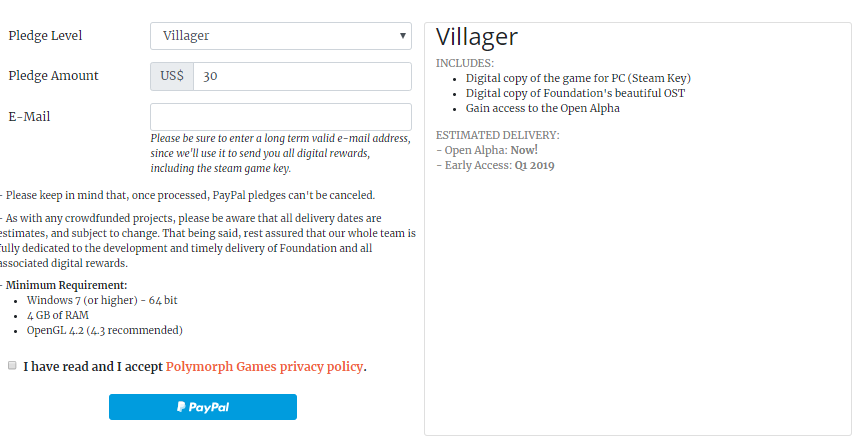Click the "E-Mail" field label

[x=29, y=116]
